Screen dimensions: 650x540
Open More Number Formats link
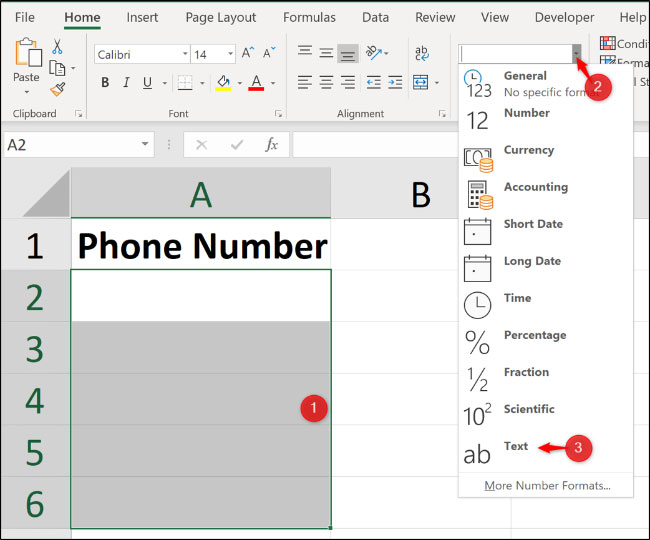[547, 485]
